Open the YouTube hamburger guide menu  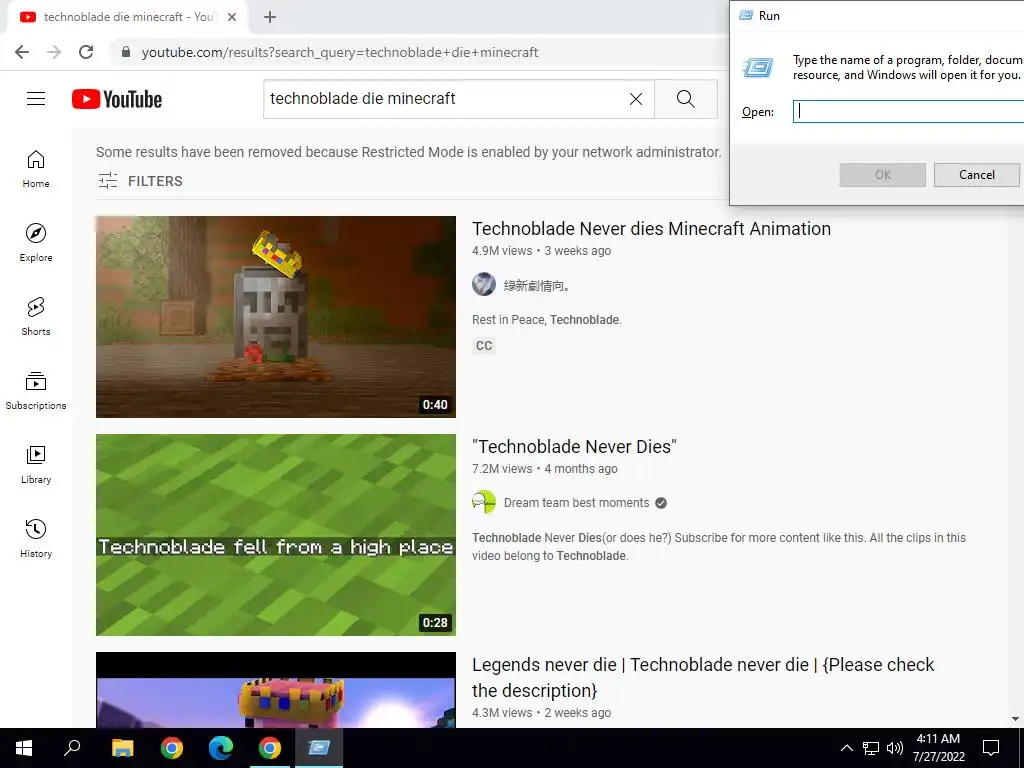36,99
